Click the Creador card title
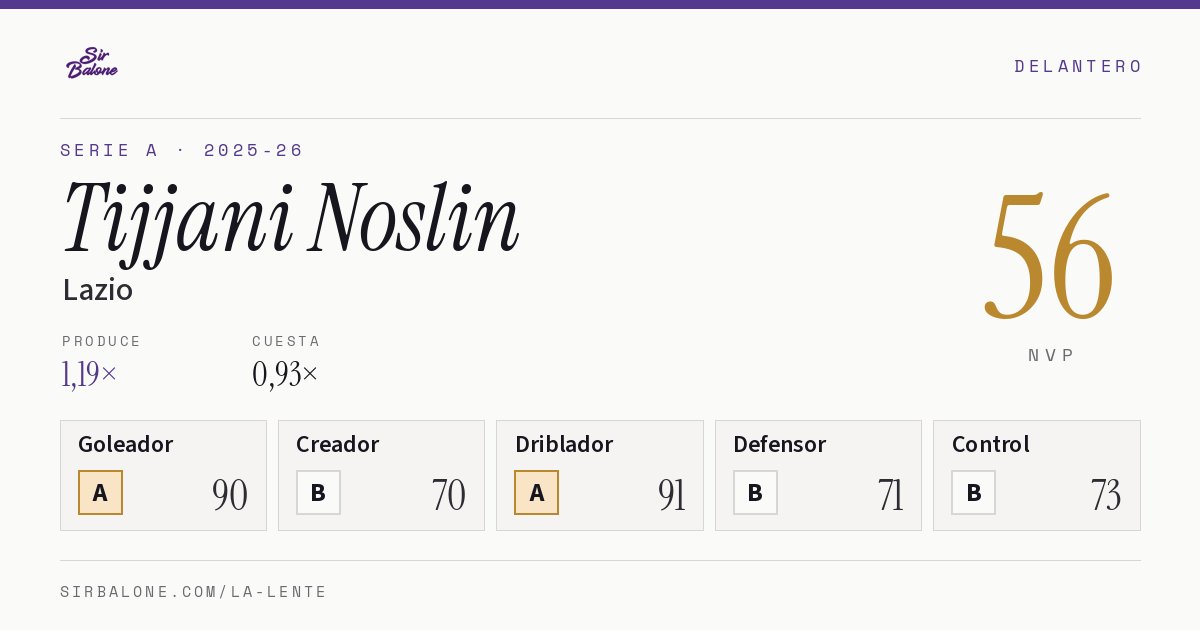Viewport: 1200px width, 630px height. click(x=338, y=444)
